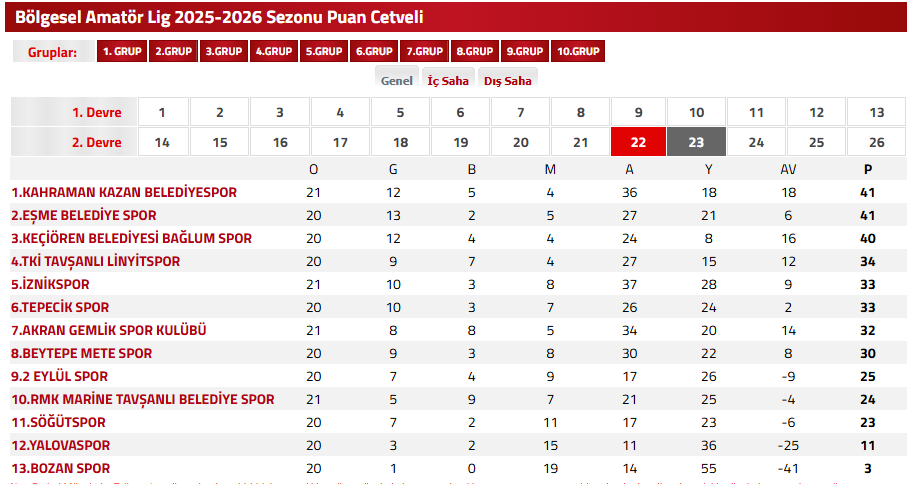Open TKİ Tavşanlı Linyitspor team link
907x484 pixels.
96,261
